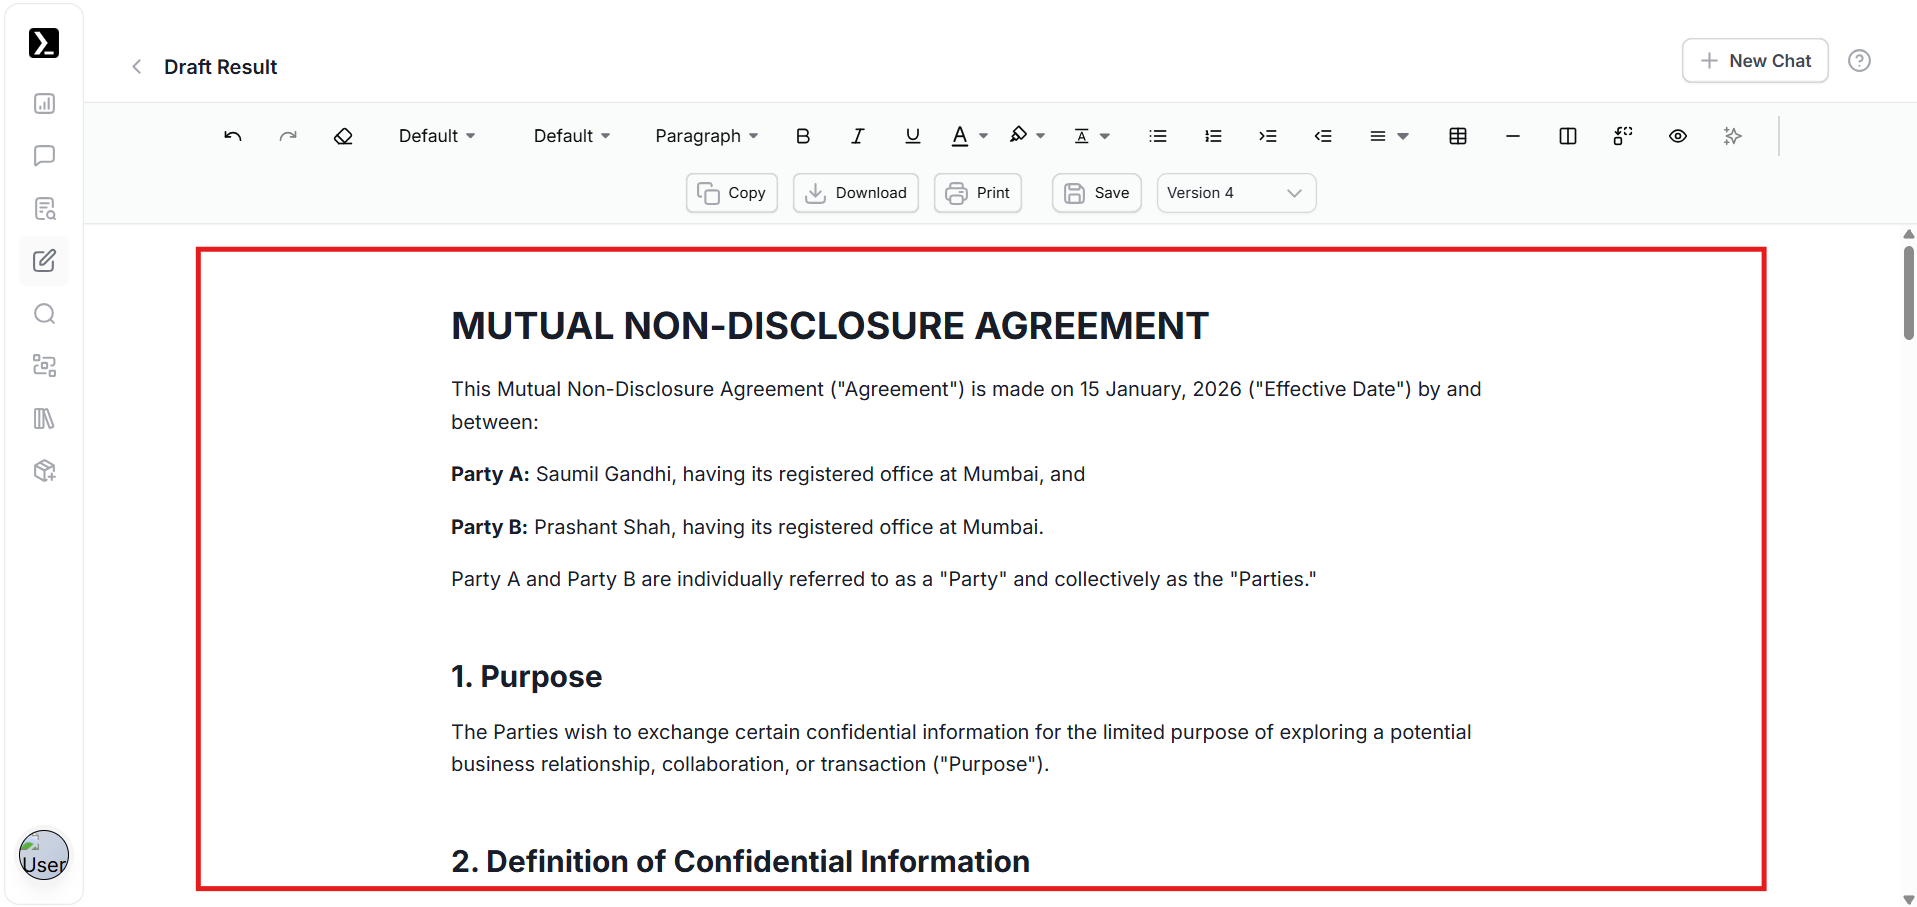Open the highlight color picker arrow
Viewport: 1917px width, 907px height.
[x=1041, y=136]
